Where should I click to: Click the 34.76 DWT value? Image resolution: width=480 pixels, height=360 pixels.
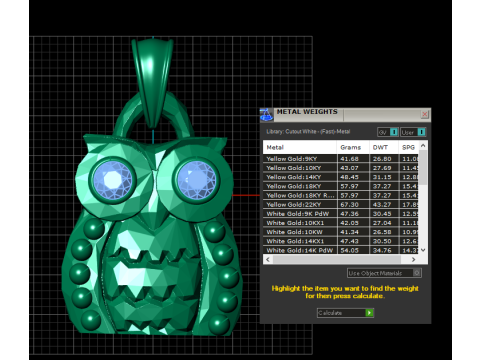[x=382, y=250]
